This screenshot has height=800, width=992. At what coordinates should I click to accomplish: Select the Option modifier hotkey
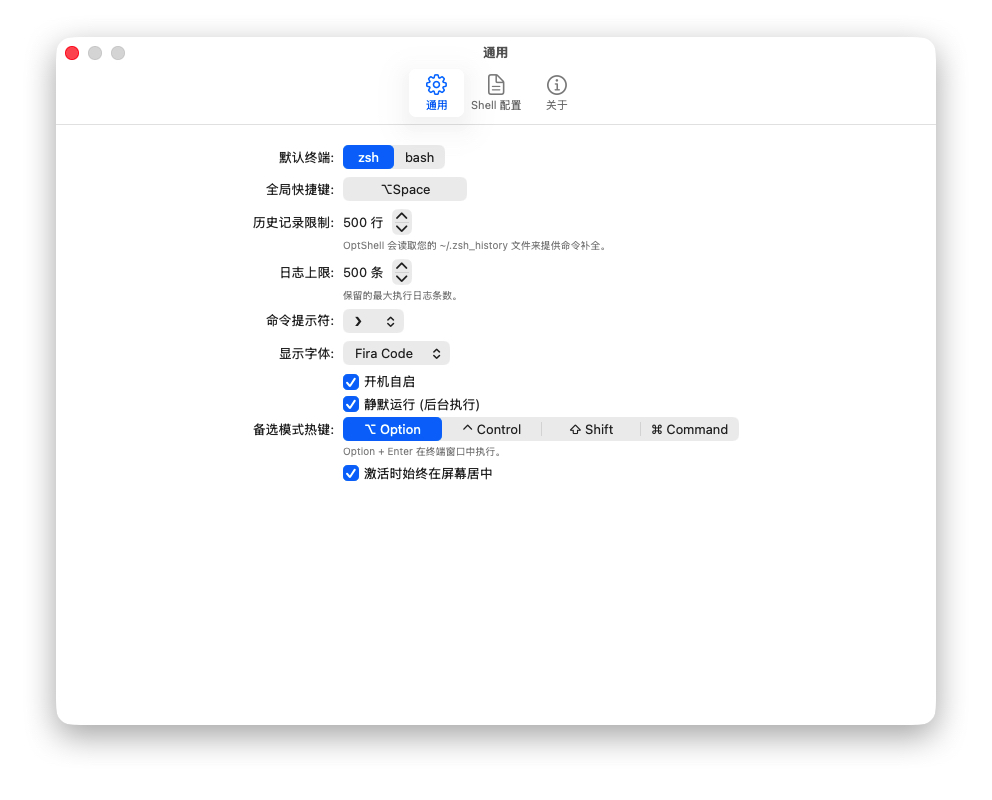click(392, 429)
